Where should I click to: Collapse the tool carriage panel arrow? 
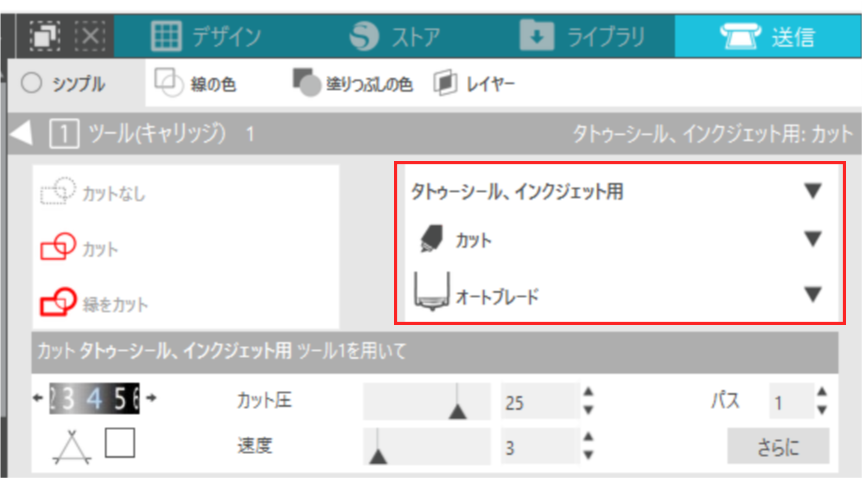click(22, 134)
